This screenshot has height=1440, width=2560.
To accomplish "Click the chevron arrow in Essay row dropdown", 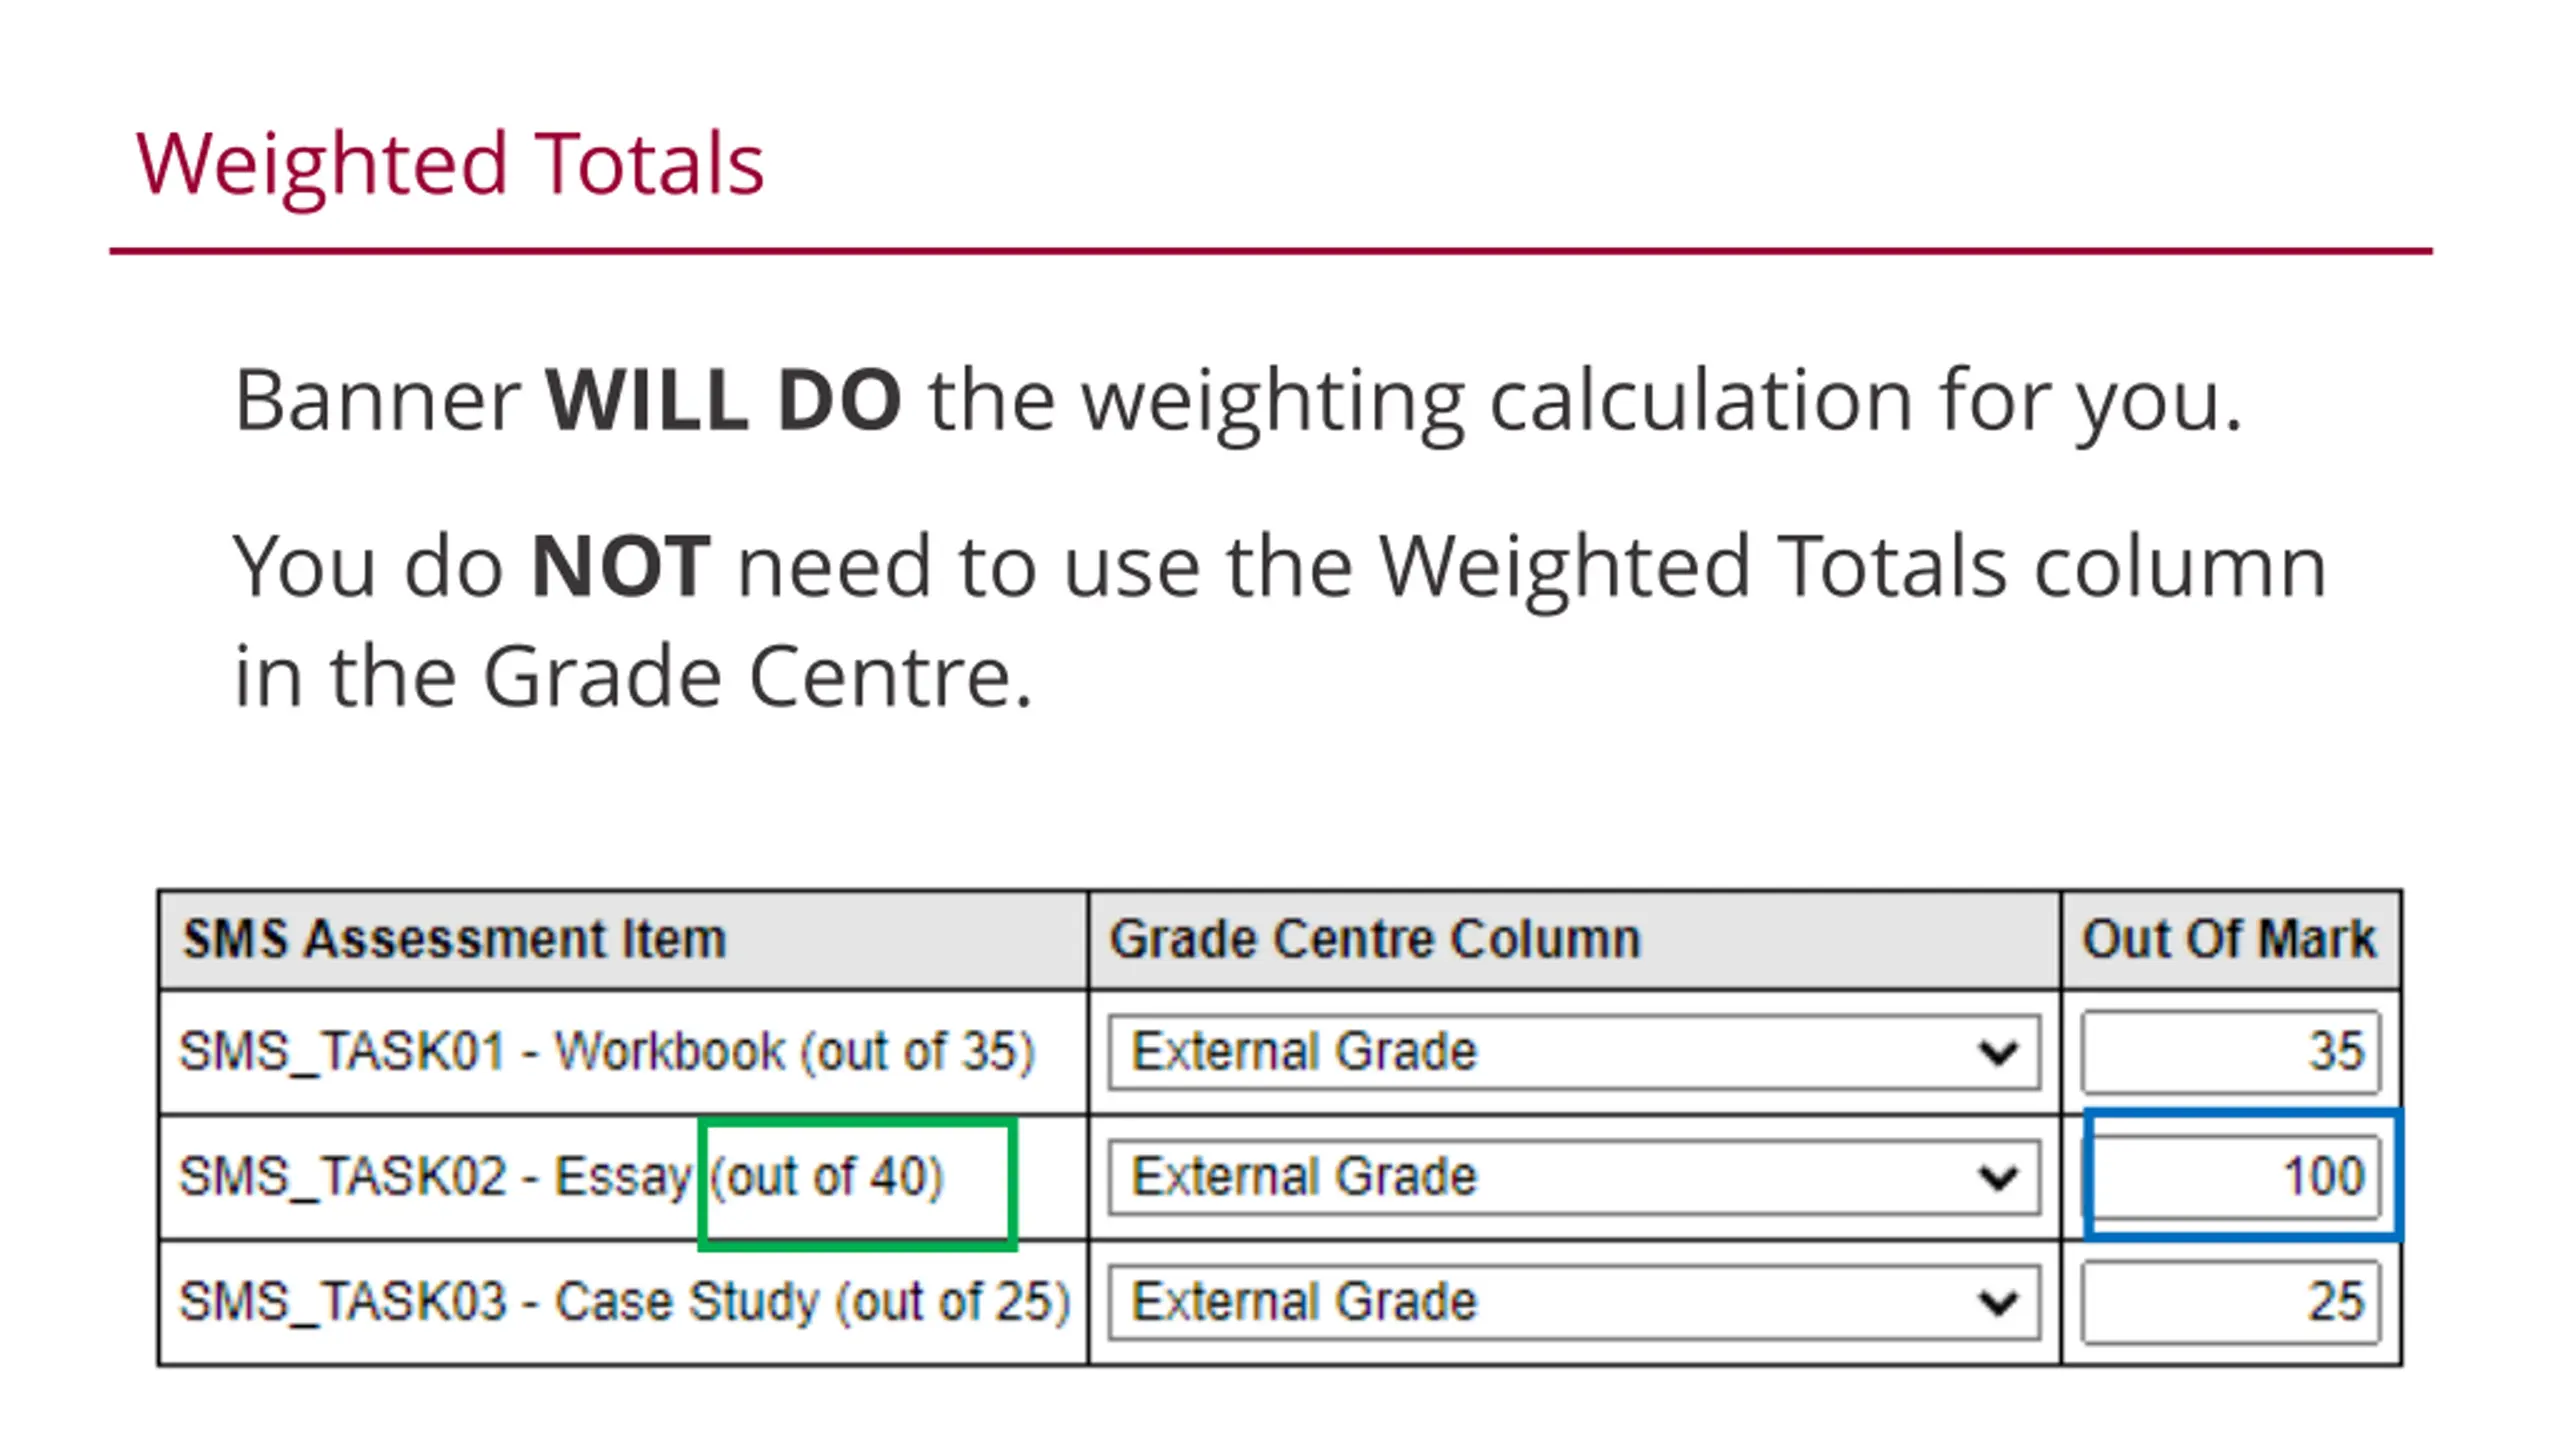I will click(x=1998, y=1178).
